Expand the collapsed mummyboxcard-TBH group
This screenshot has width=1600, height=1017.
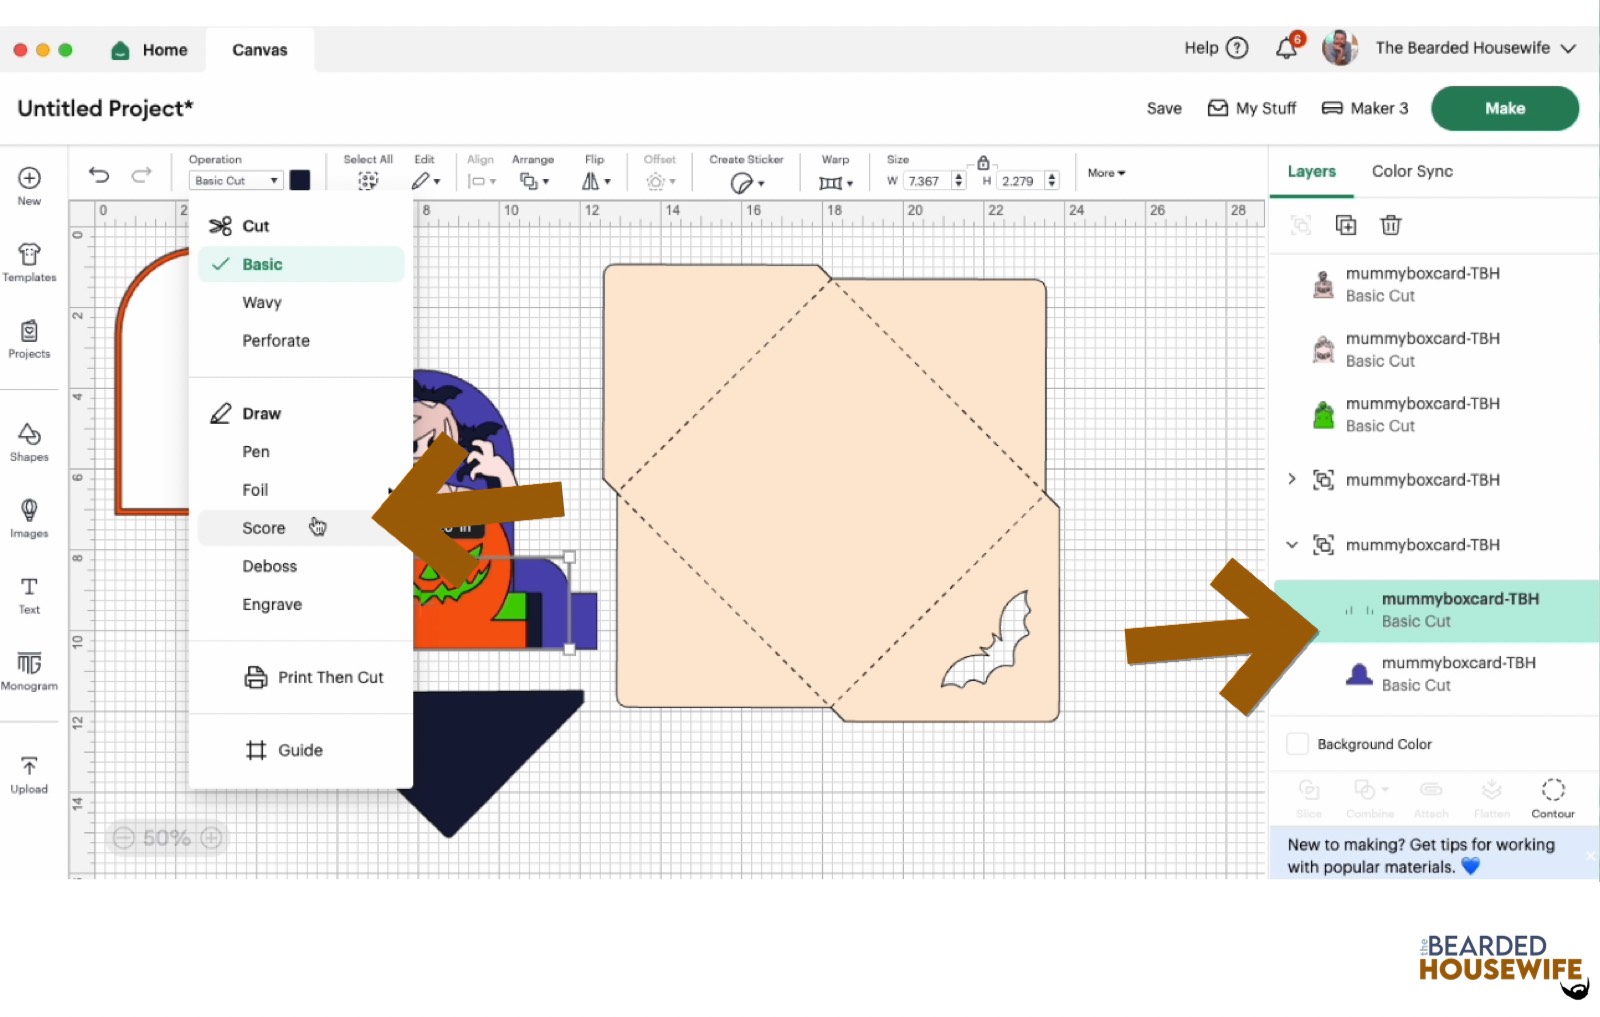point(1291,480)
